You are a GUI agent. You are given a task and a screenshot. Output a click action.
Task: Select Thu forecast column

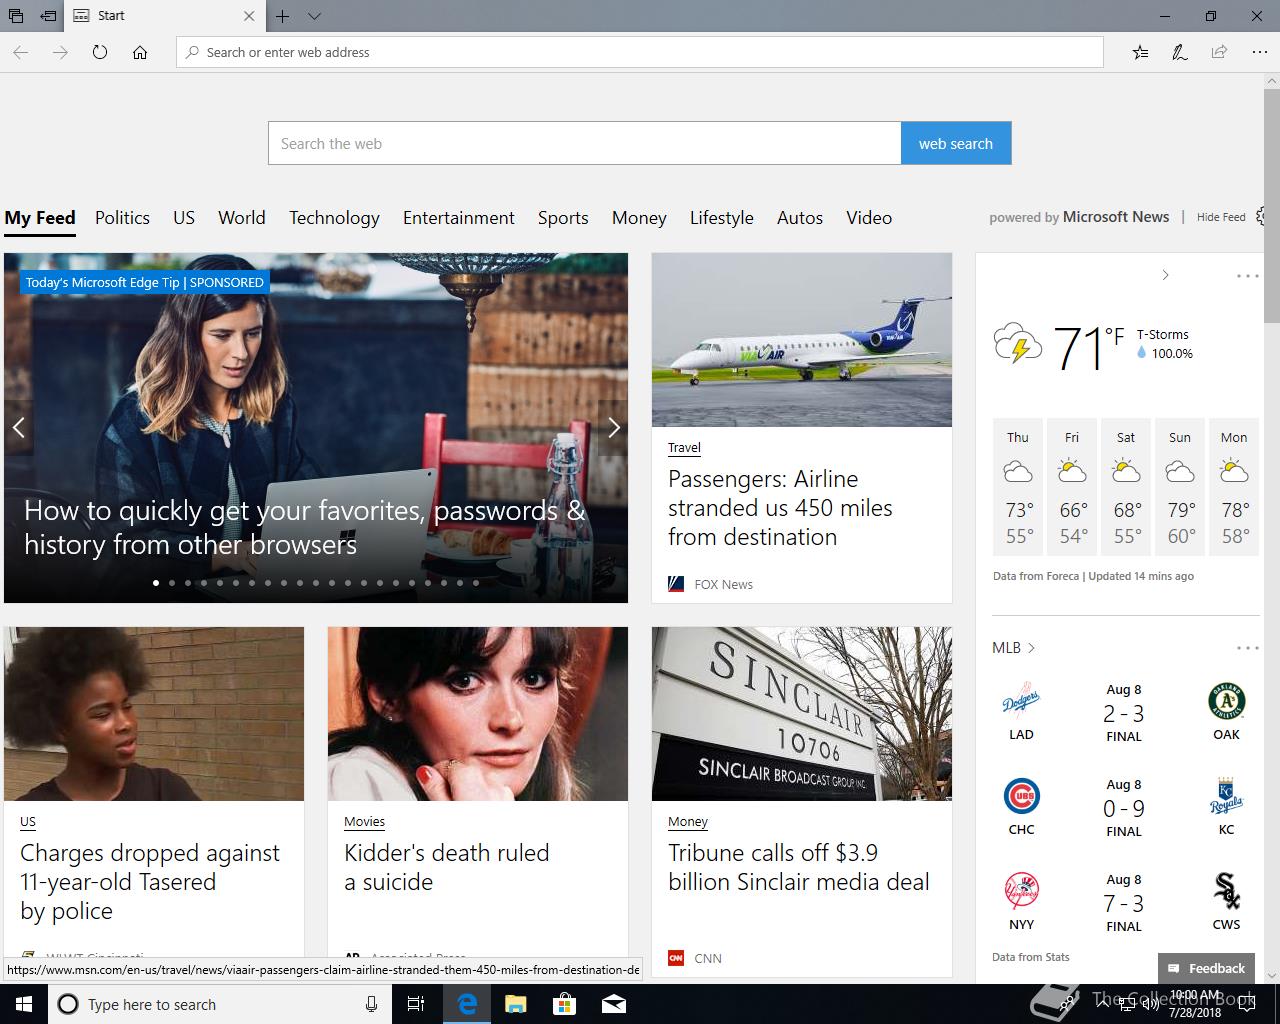pos(1018,487)
